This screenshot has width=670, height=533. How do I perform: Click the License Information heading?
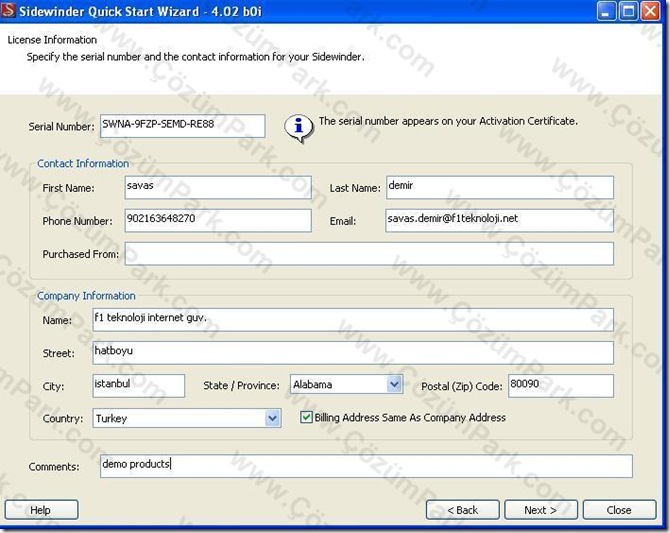pos(52,40)
